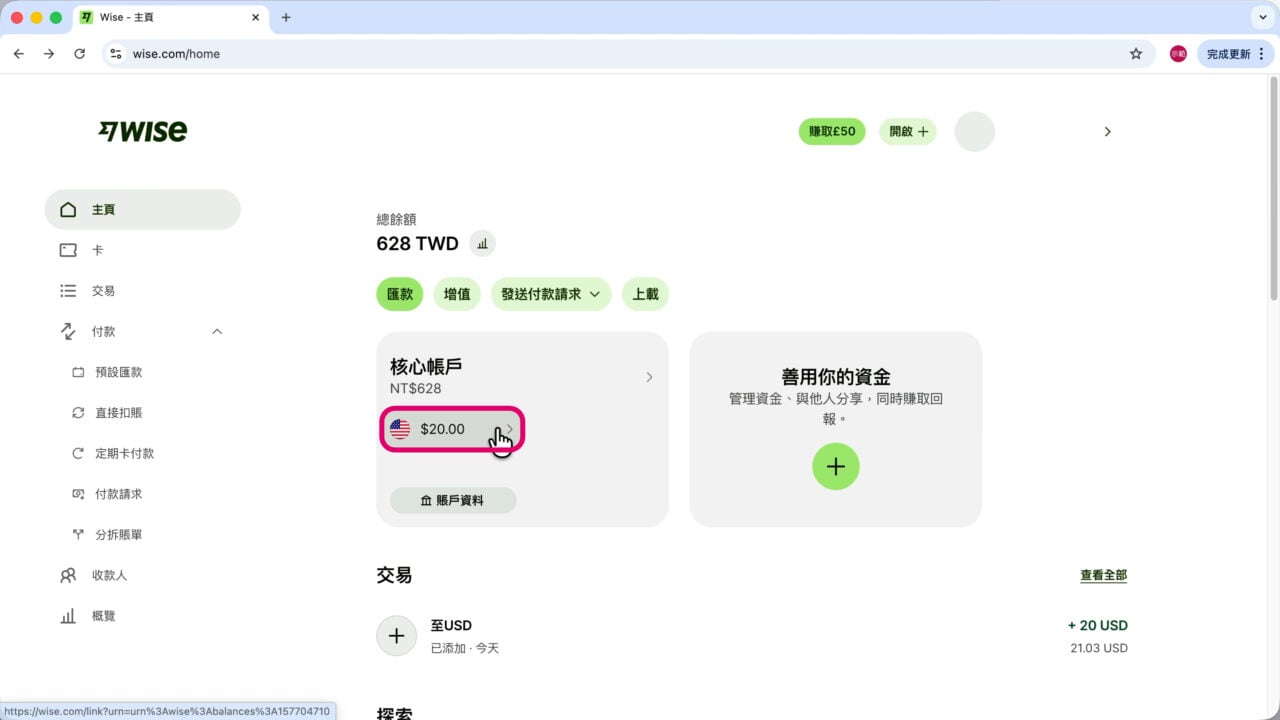1280x720 pixels.
Task: Open the profile avatar circle
Action: 975,131
